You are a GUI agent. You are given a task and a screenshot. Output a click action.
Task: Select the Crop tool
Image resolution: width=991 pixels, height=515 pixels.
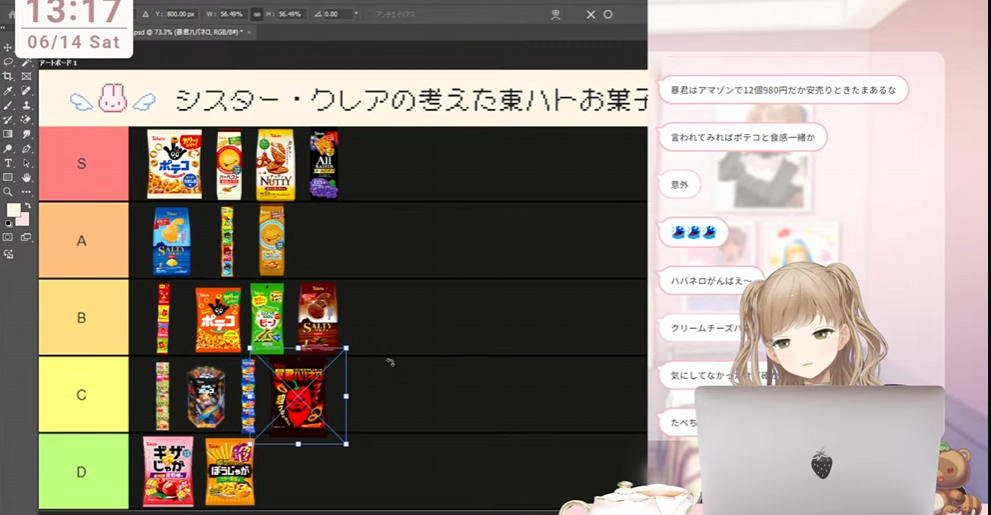coord(8,76)
